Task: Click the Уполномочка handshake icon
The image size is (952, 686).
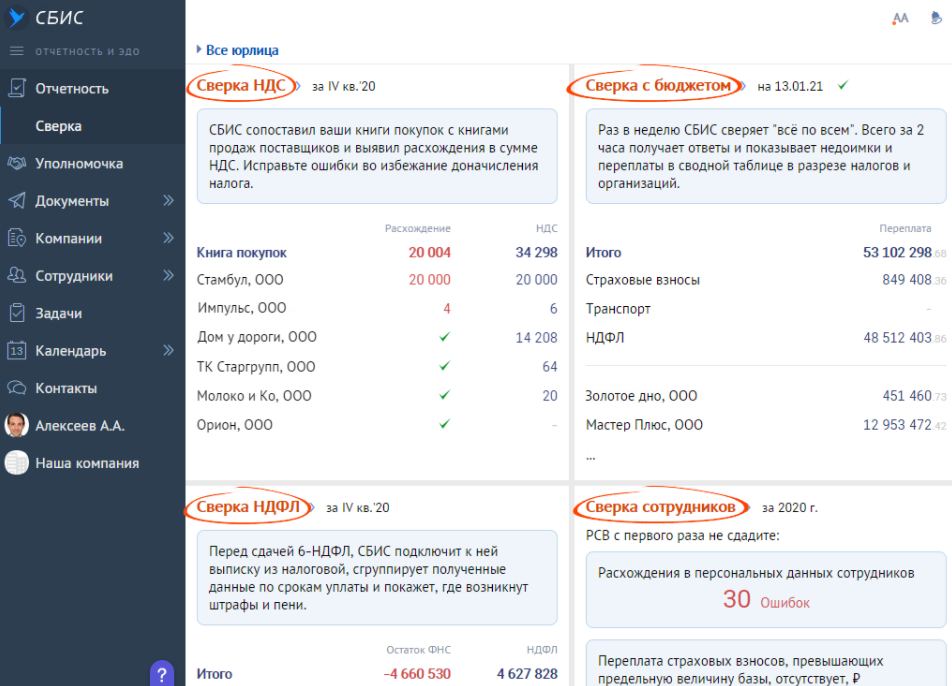Action: [x=16, y=163]
